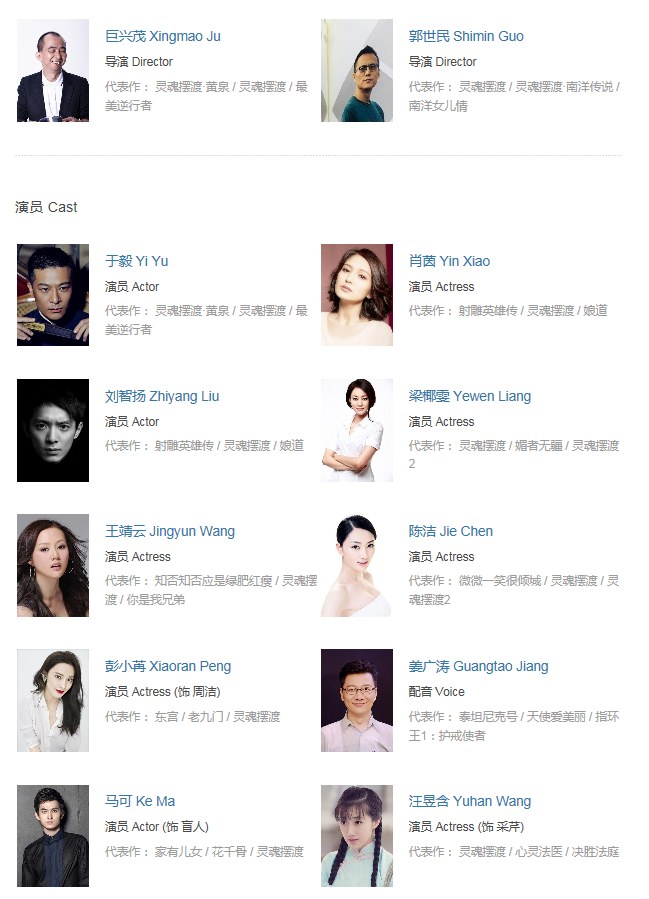Screen dimensions: 649x899
Task: Click Shimin Guo's portrait photo
Action: 357,71
